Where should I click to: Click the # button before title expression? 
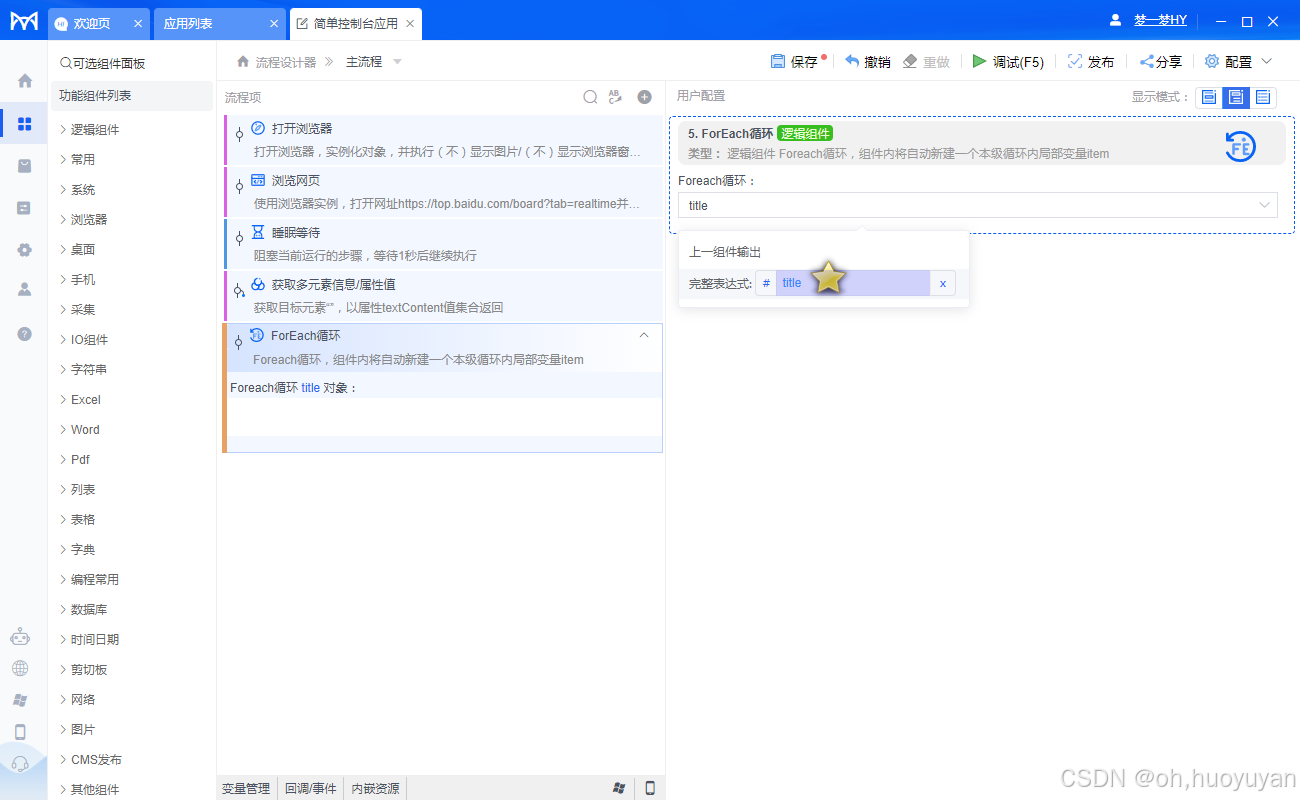click(766, 283)
